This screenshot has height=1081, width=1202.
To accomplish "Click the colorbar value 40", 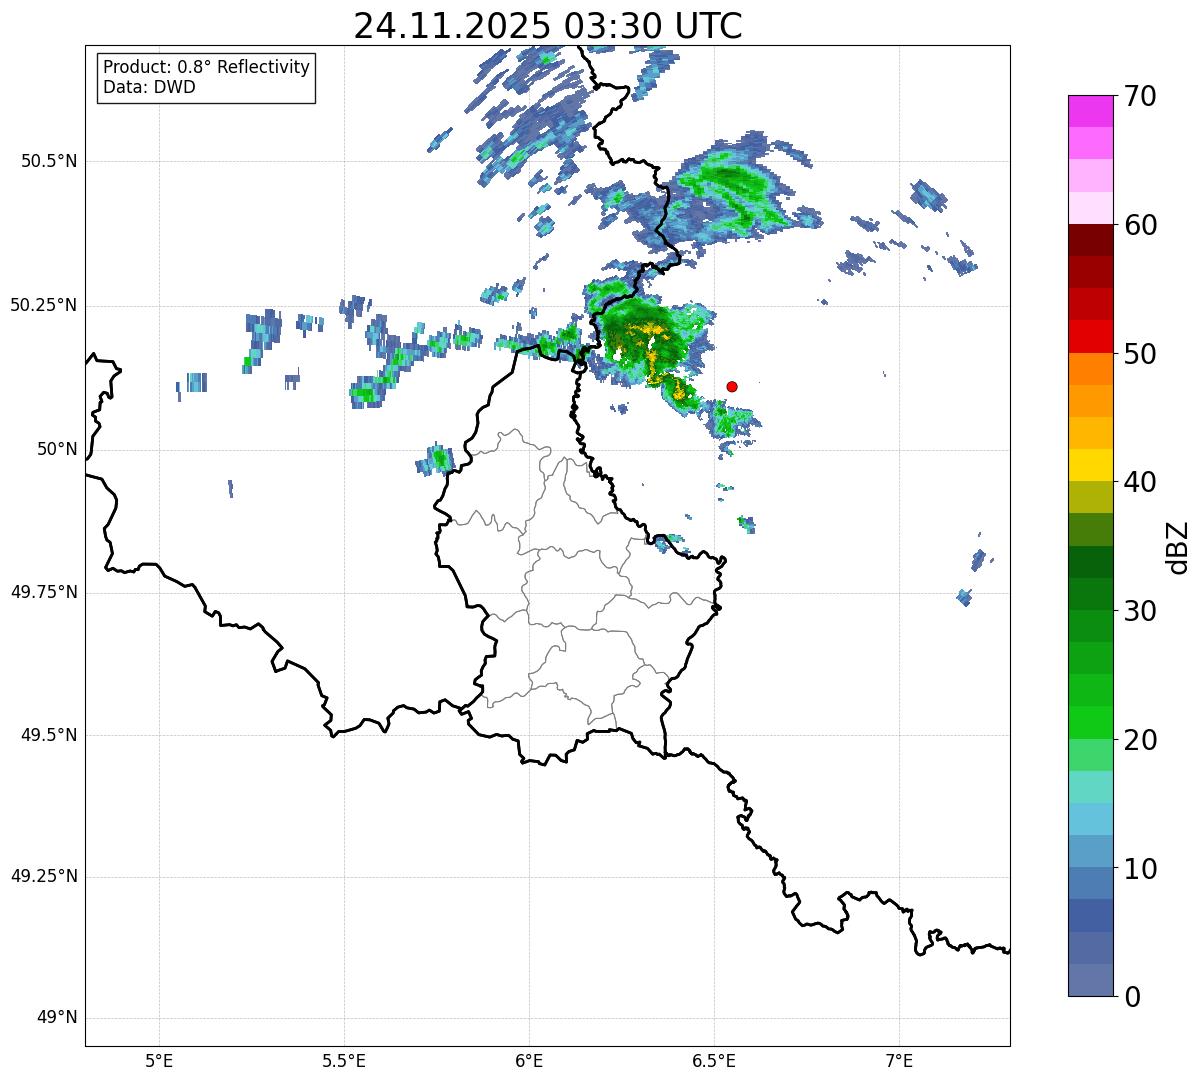I will coord(1140,482).
